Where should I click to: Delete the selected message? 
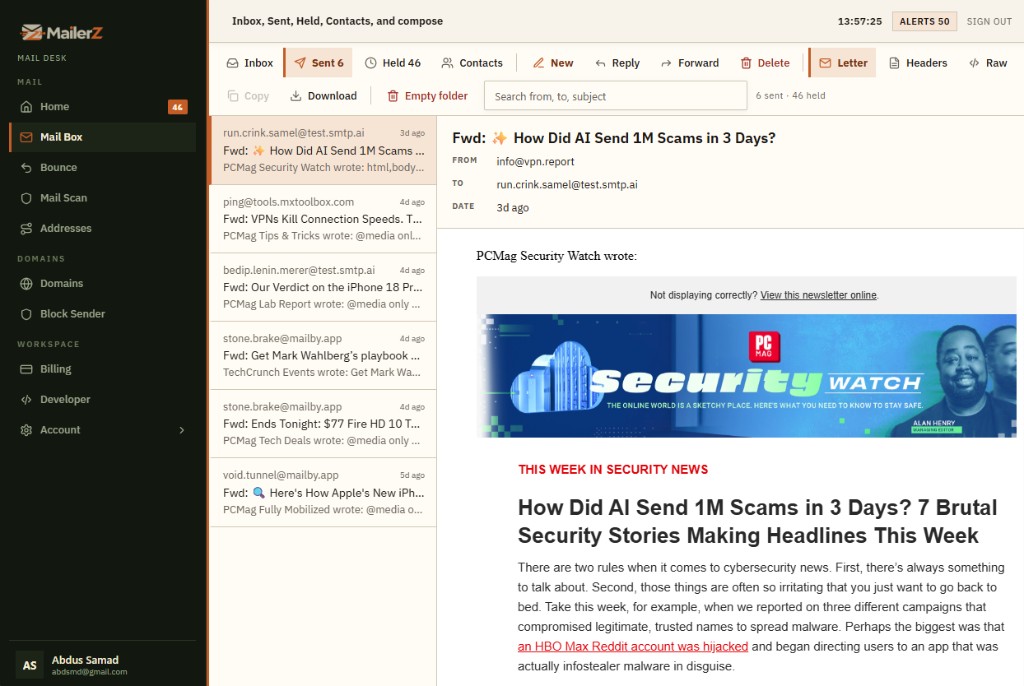point(765,63)
